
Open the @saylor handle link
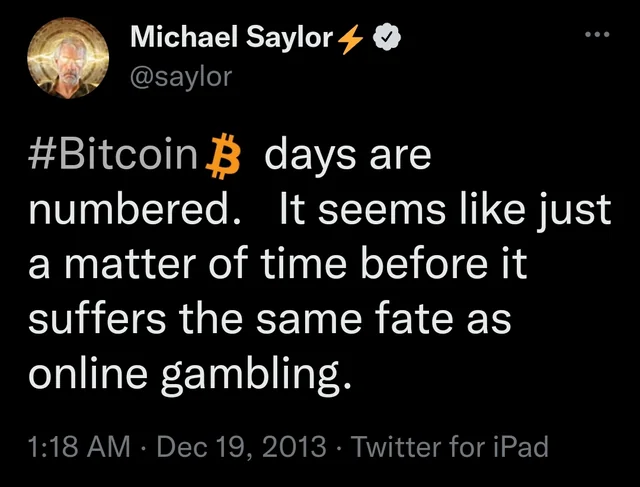click(x=181, y=76)
